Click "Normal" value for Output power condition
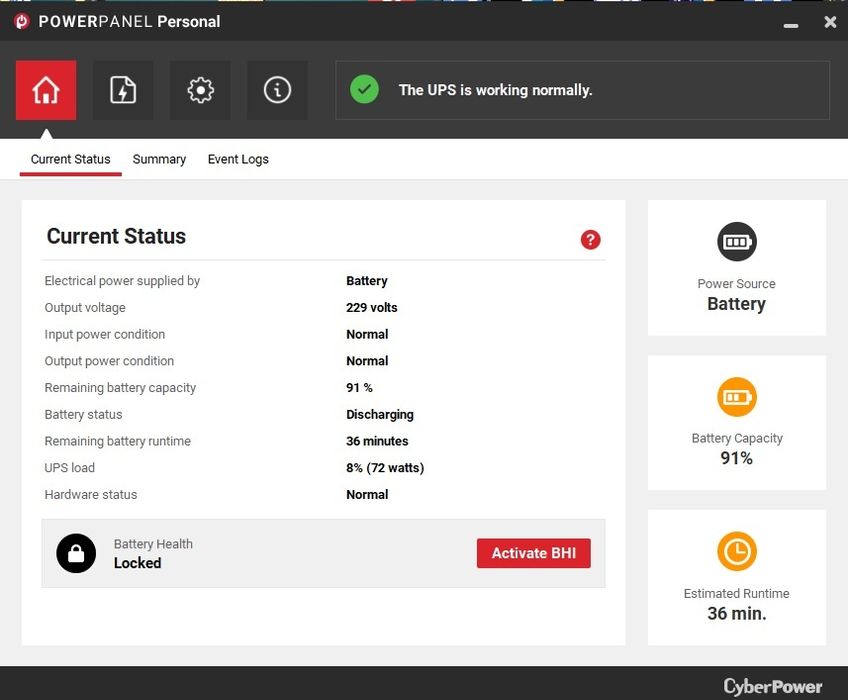Viewport: 848px width, 700px height. 367,361
